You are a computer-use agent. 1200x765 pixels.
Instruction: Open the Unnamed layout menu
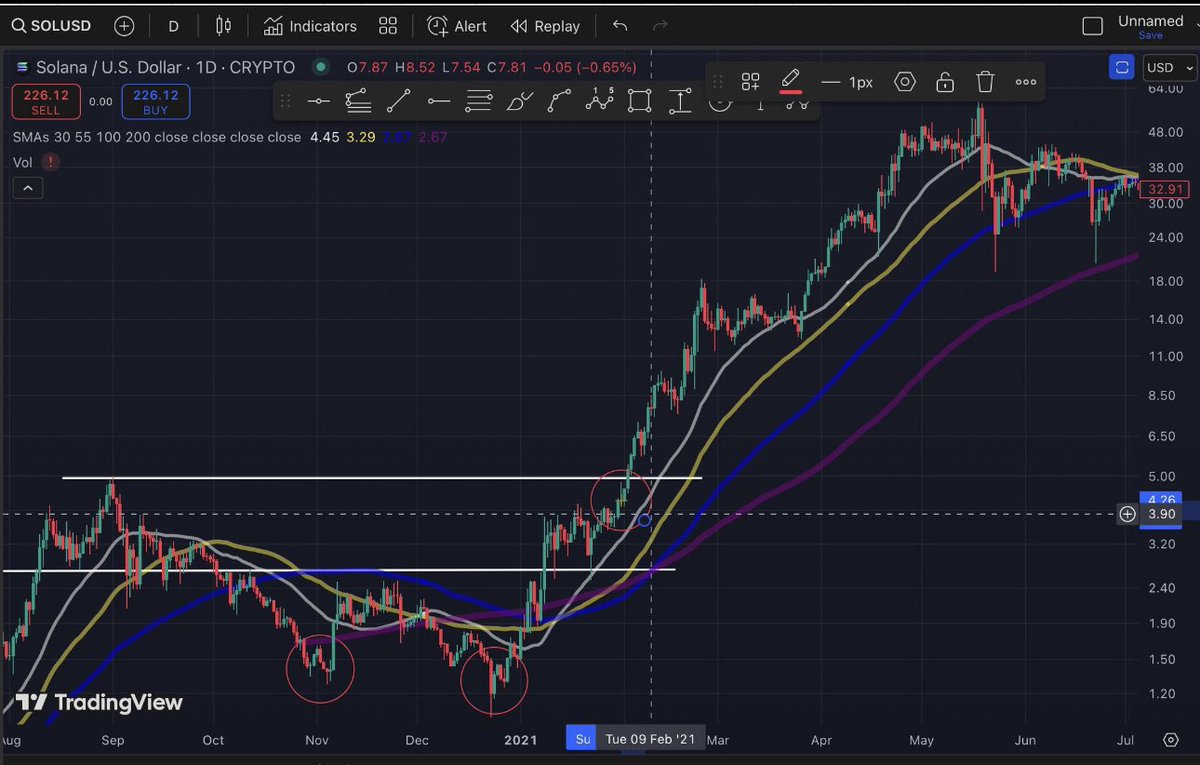(x=1150, y=20)
